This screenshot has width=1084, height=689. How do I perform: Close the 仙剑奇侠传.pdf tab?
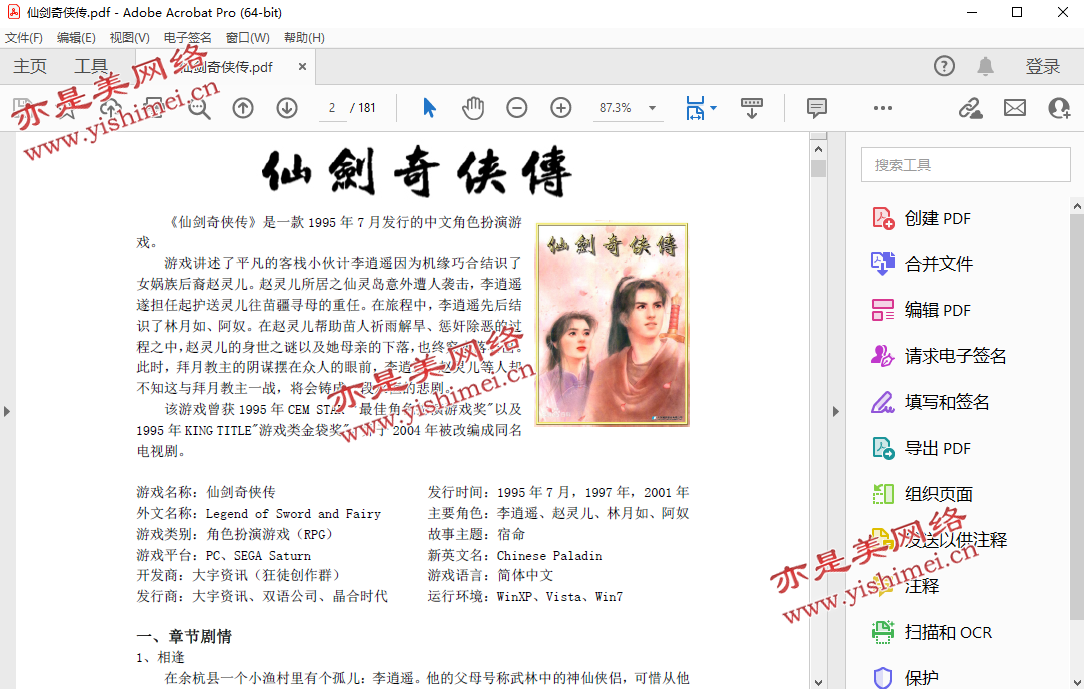pos(302,66)
